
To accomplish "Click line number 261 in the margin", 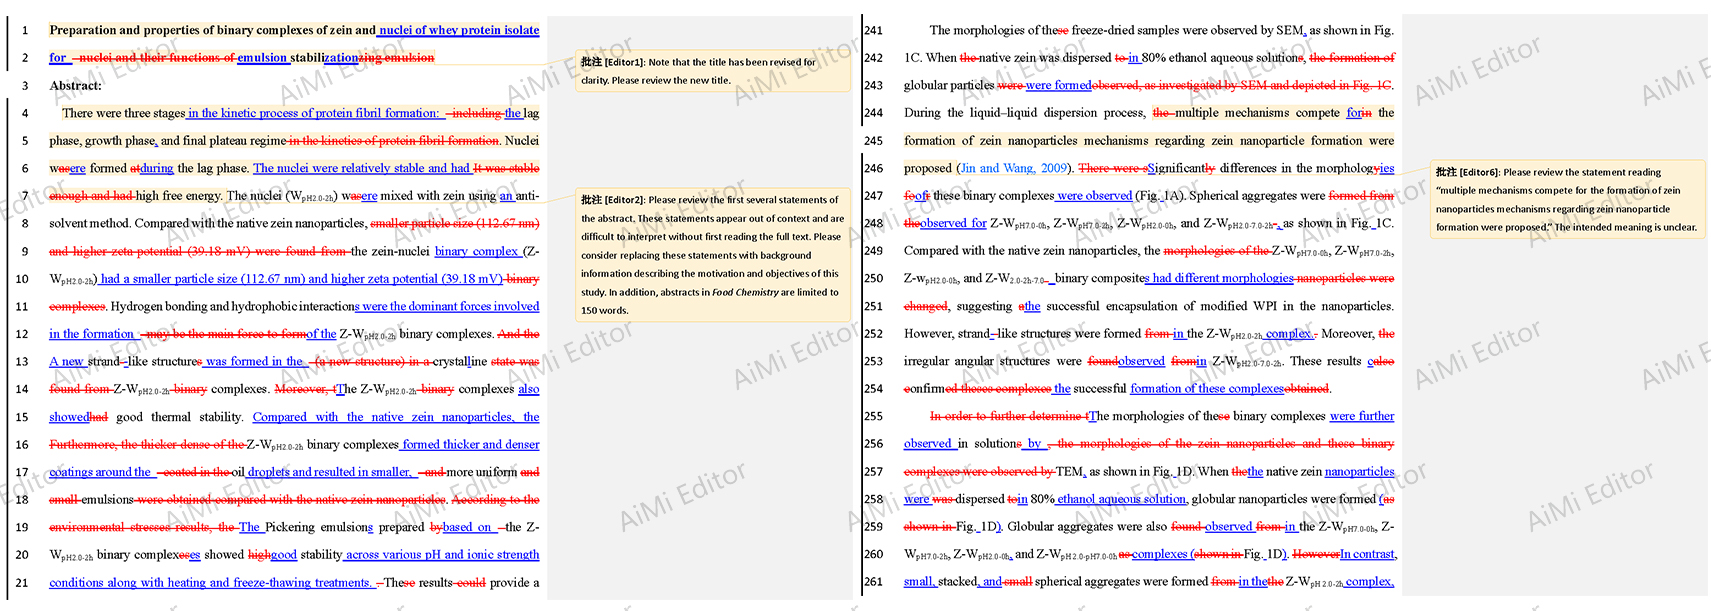I will tap(874, 582).
